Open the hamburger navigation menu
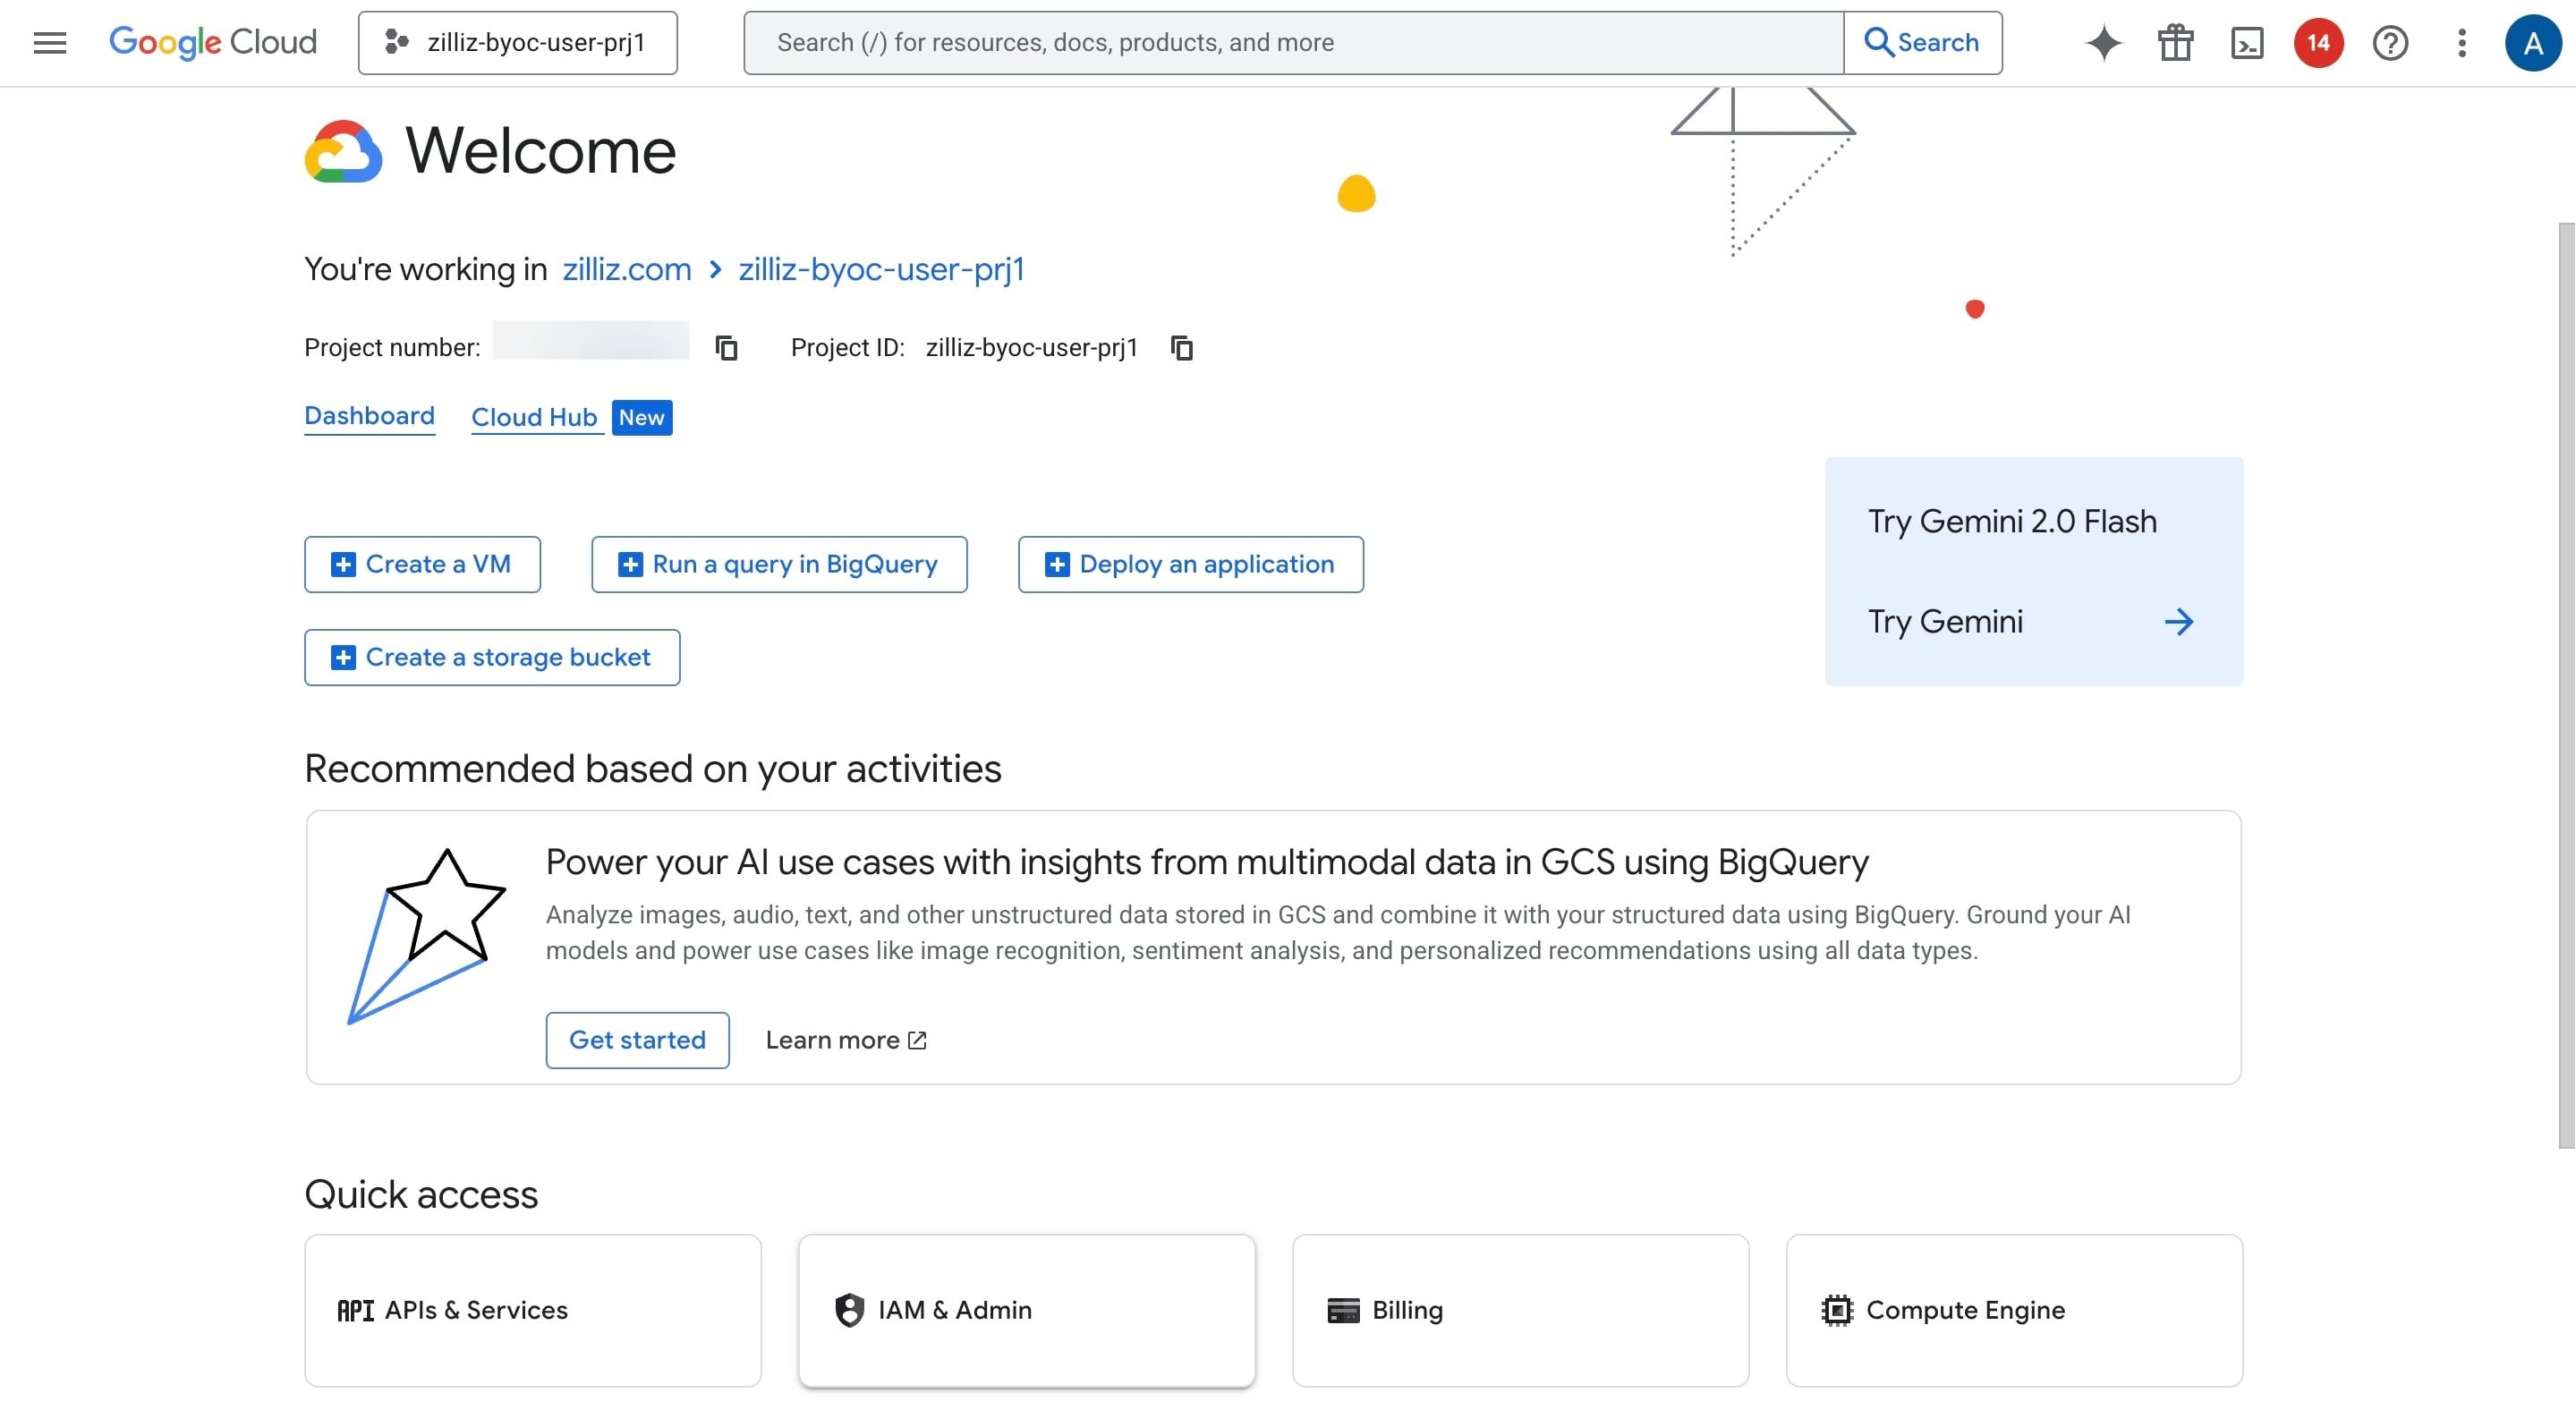 click(x=50, y=43)
